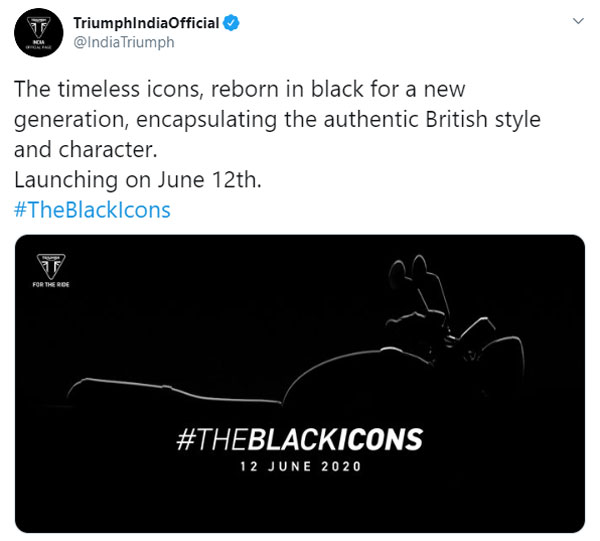The width and height of the screenshot is (600, 541).
Task: Open the blue #TheBlackIcons hashtag link
Action: [x=93, y=210]
